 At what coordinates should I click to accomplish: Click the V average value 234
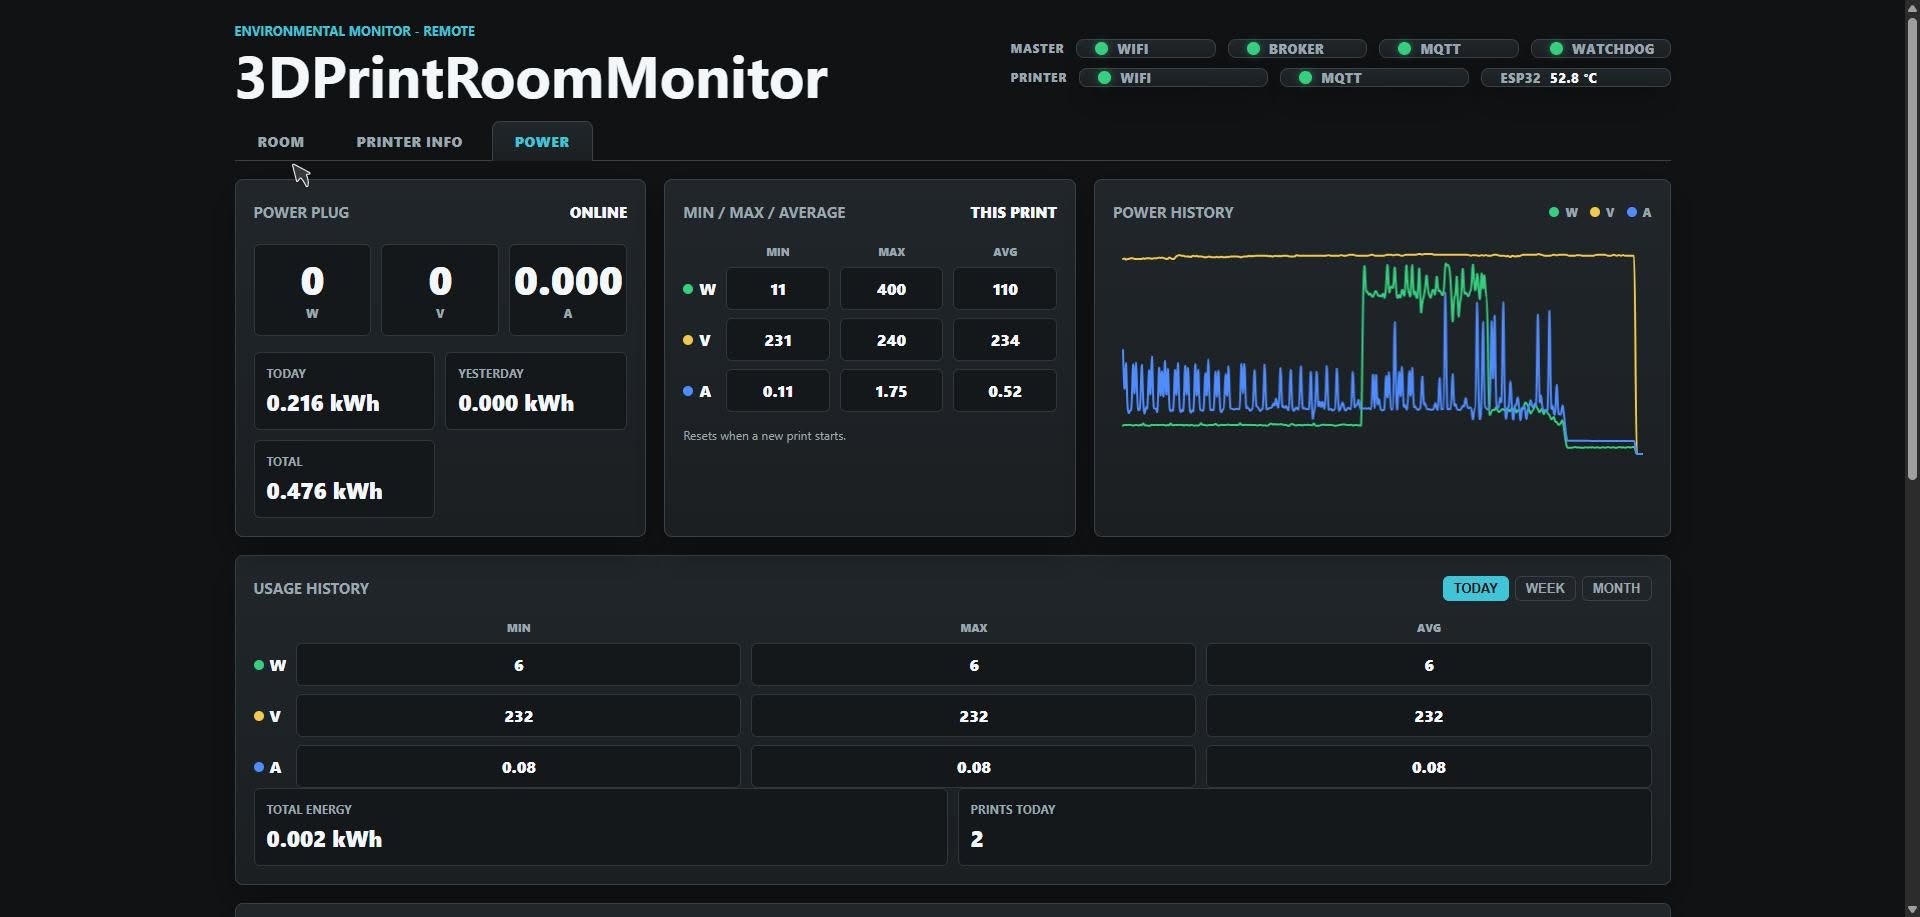coord(1005,340)
